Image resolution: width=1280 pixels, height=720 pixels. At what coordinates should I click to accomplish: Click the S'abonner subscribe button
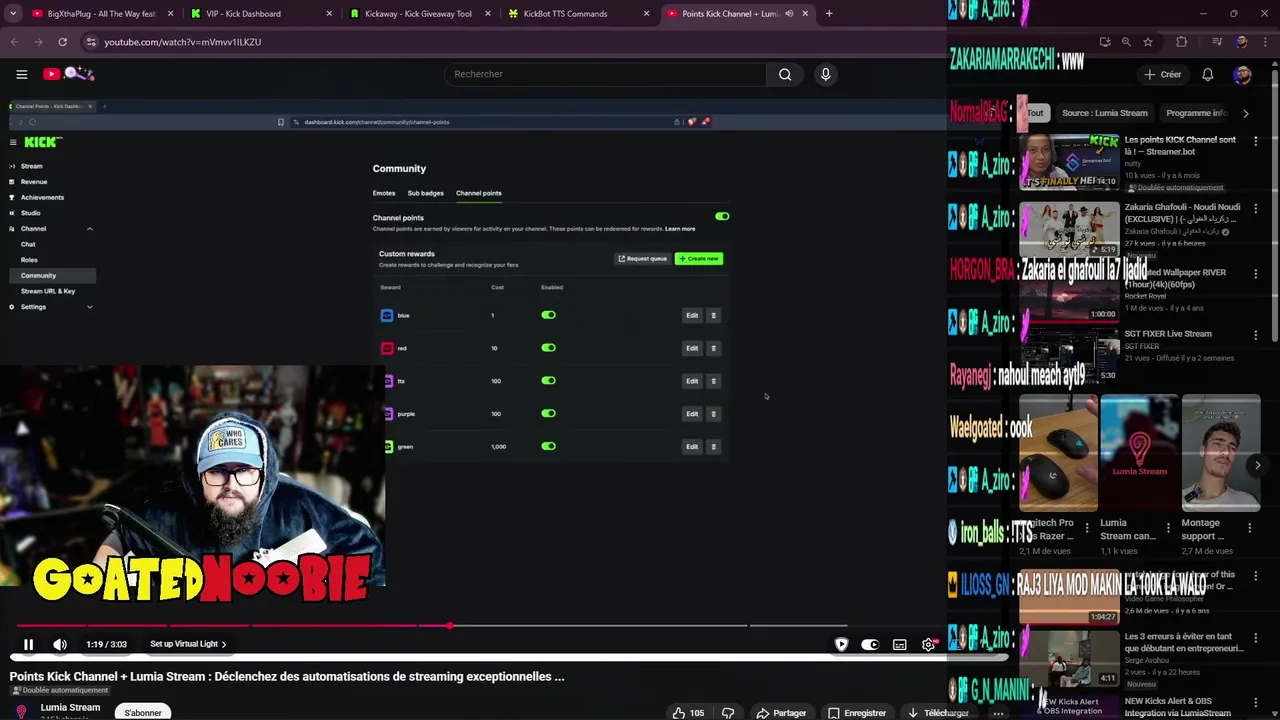coord(143,713)
